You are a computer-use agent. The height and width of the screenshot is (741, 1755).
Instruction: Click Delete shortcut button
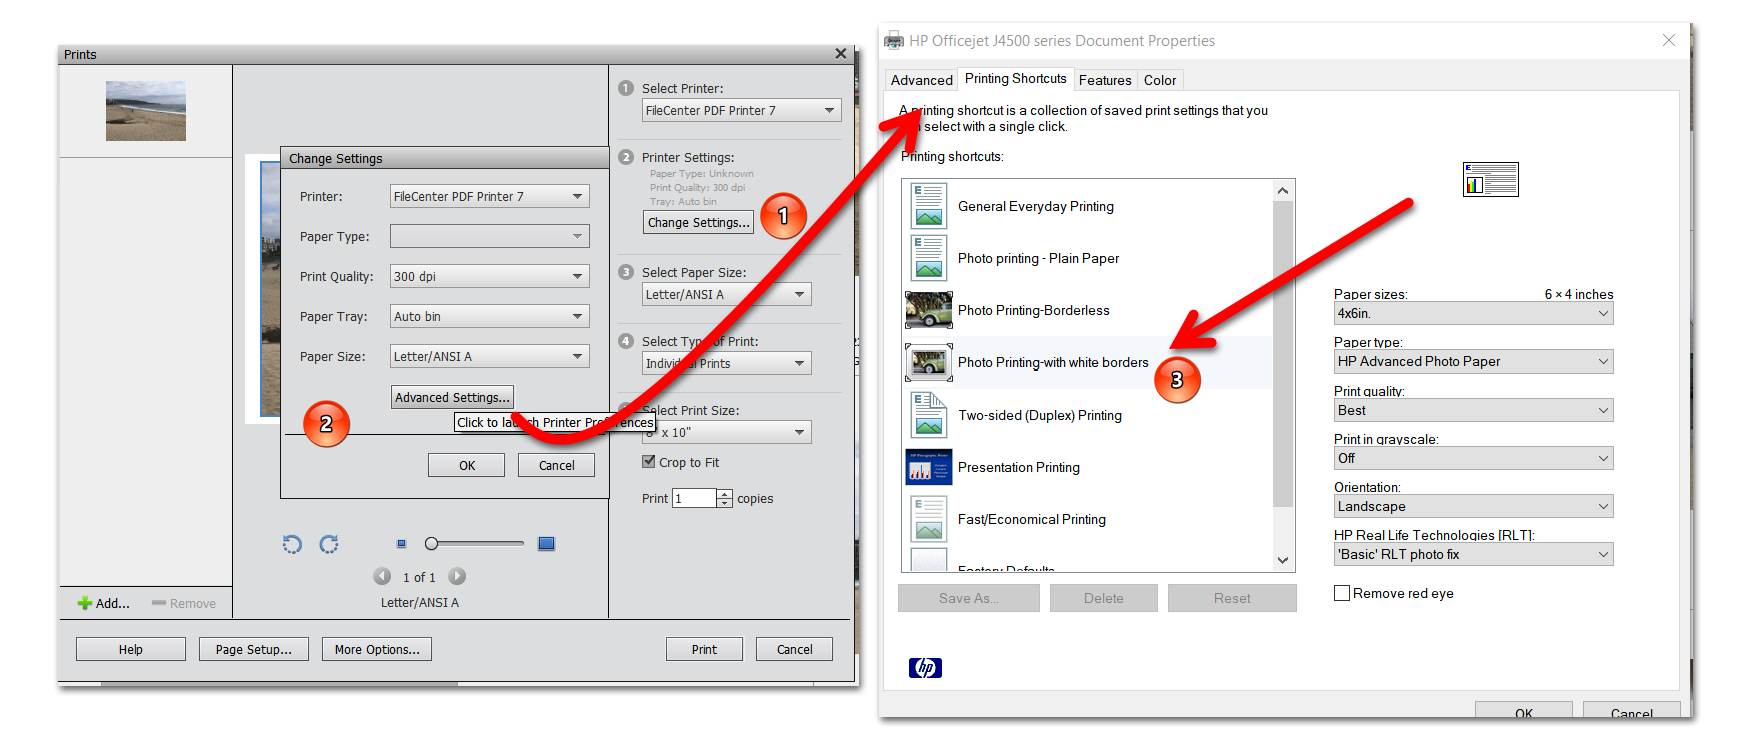point(1104,598)
